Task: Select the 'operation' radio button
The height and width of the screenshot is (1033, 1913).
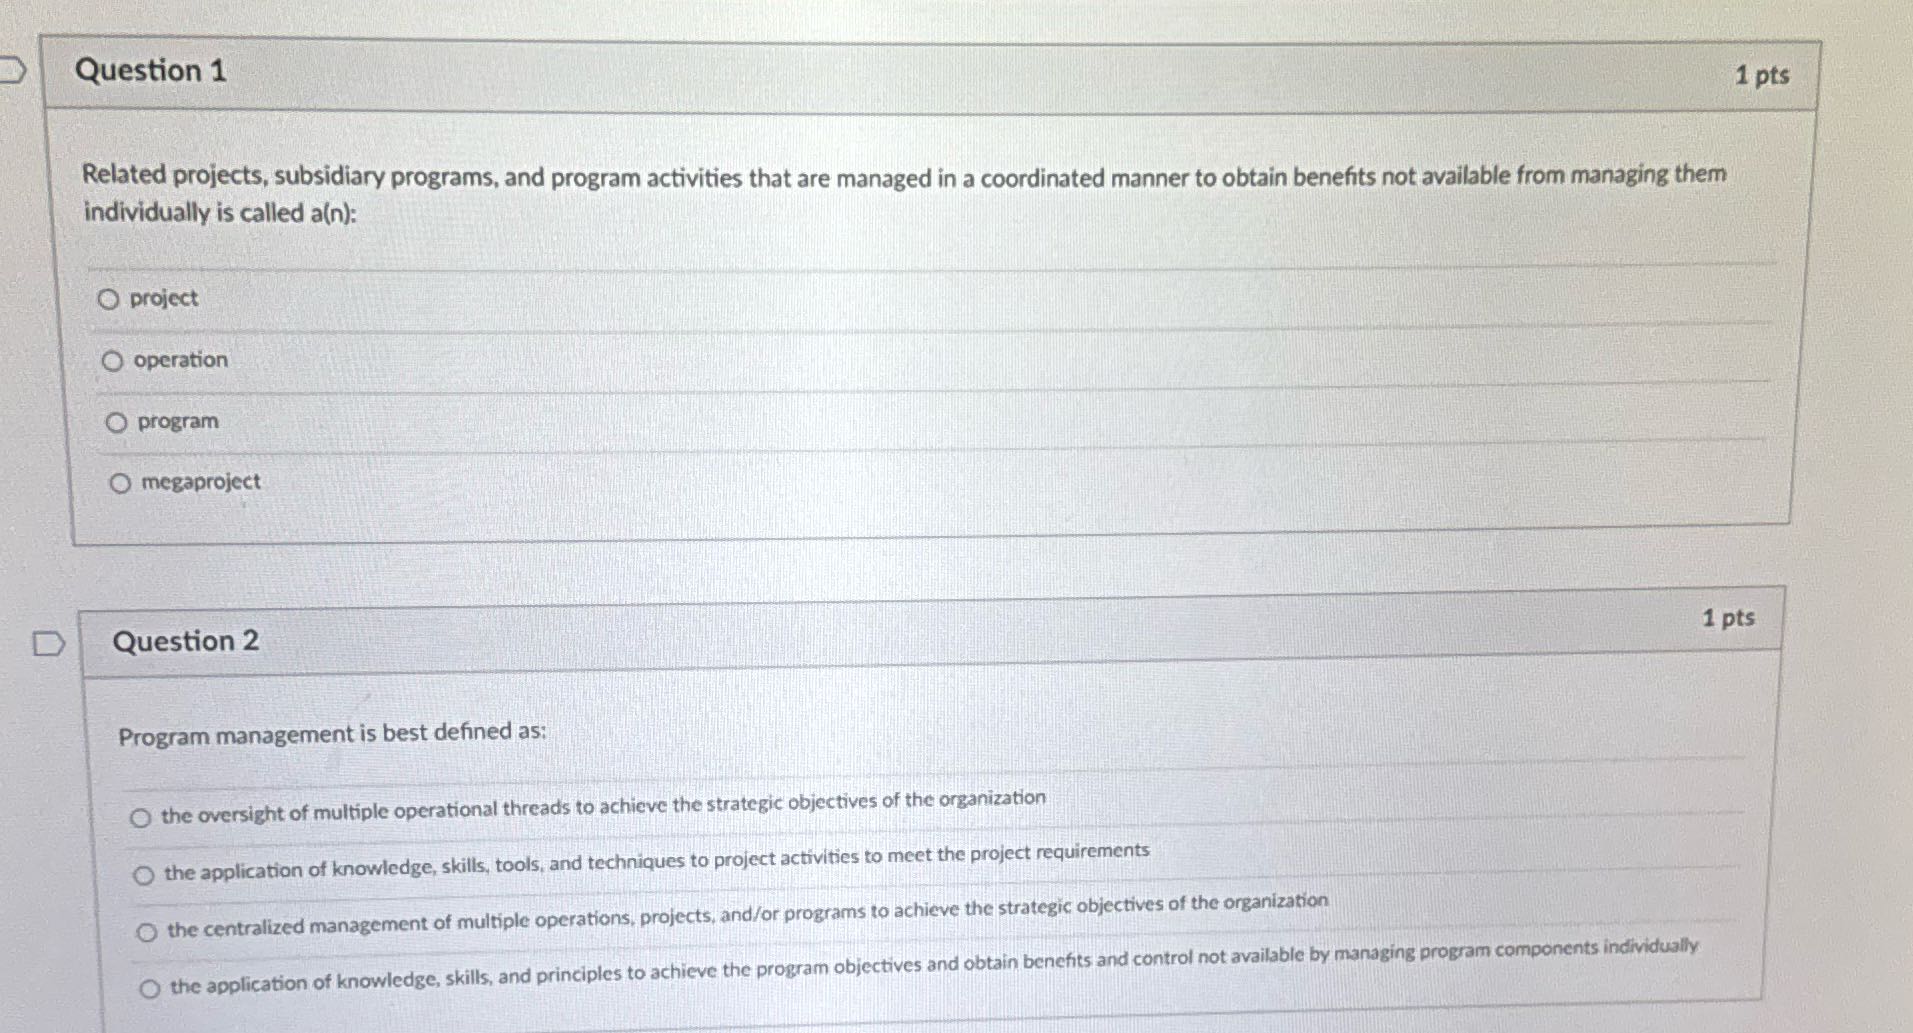Action: pos(115,360)
